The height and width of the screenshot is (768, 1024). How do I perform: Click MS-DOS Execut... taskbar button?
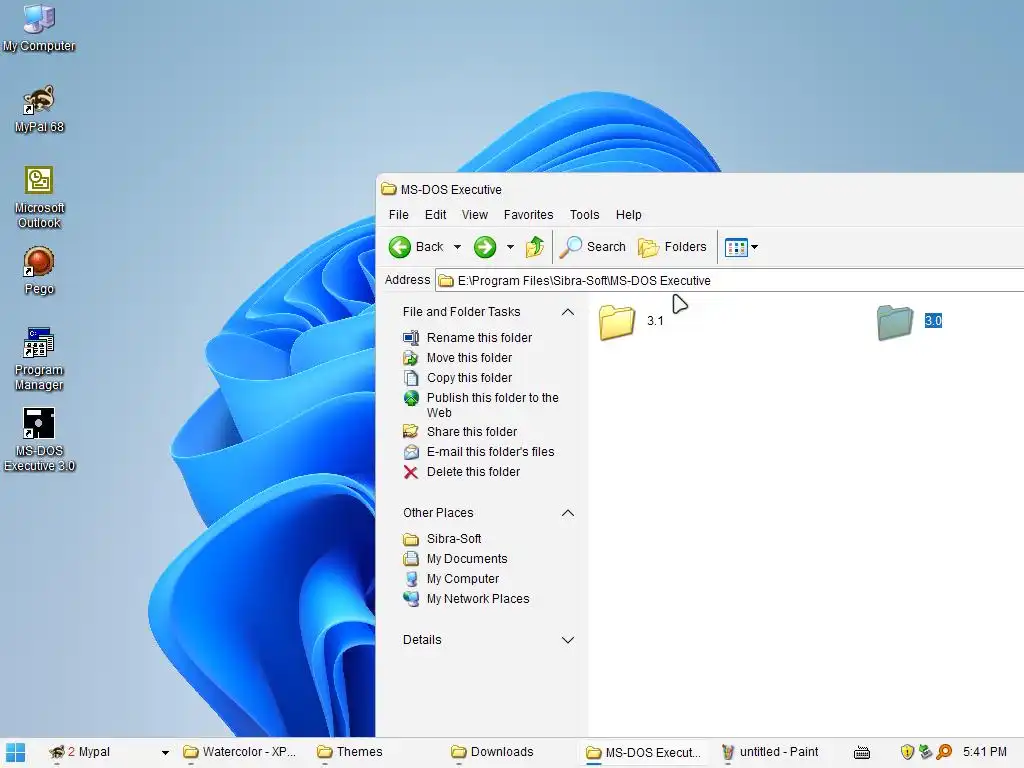point(643,752)
